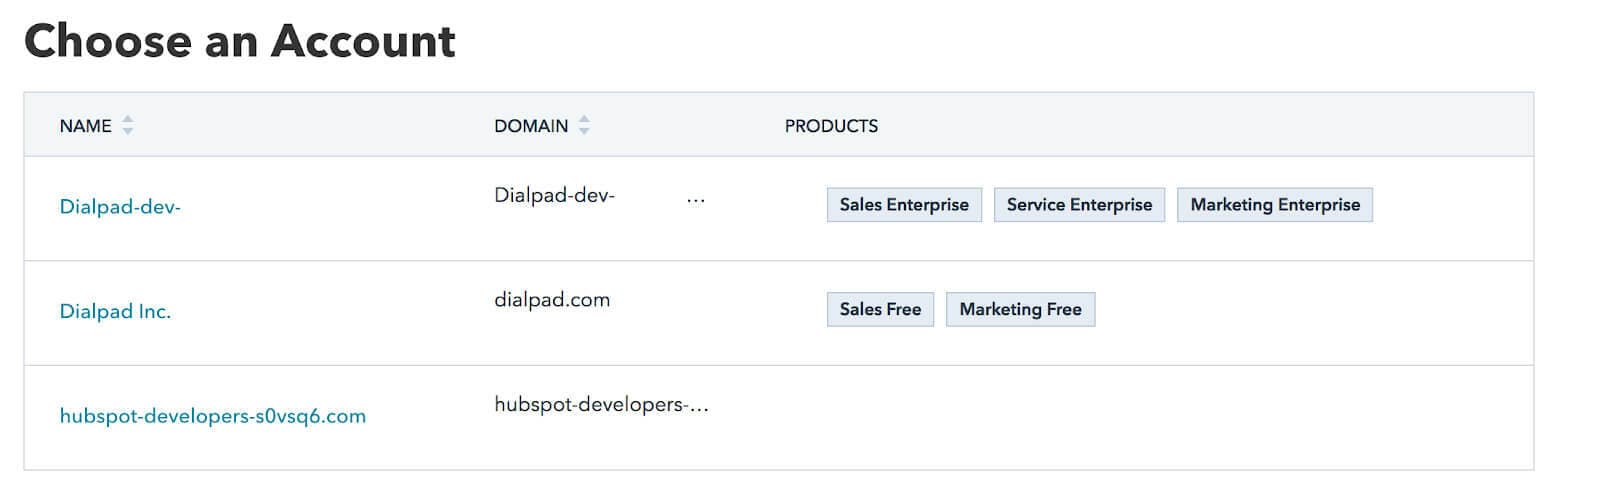1600x491 pixels.
Task: Open the Dialpad-dev- account
Action: 120,207
